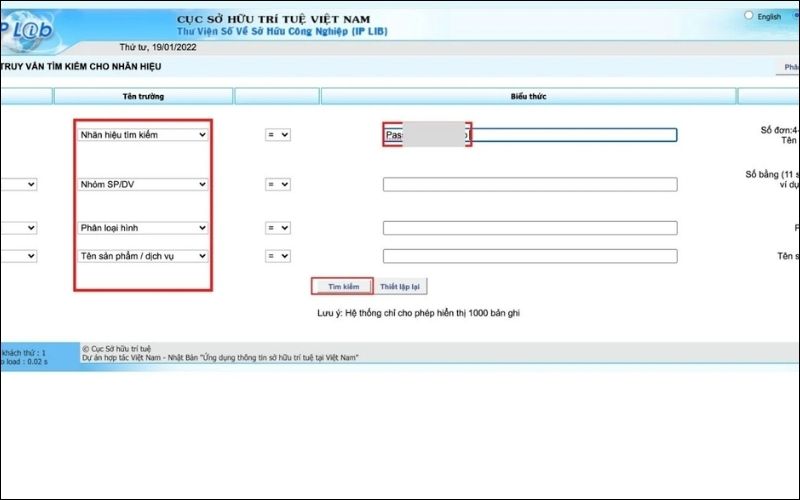
Task: Open the leftmost dropdown in 'Nhóm SP/DV' row
Action: 18,185
